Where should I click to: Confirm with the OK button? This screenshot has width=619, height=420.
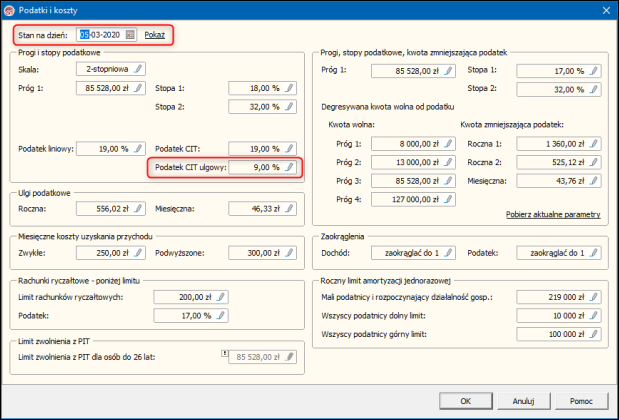(x=465, y=401)
